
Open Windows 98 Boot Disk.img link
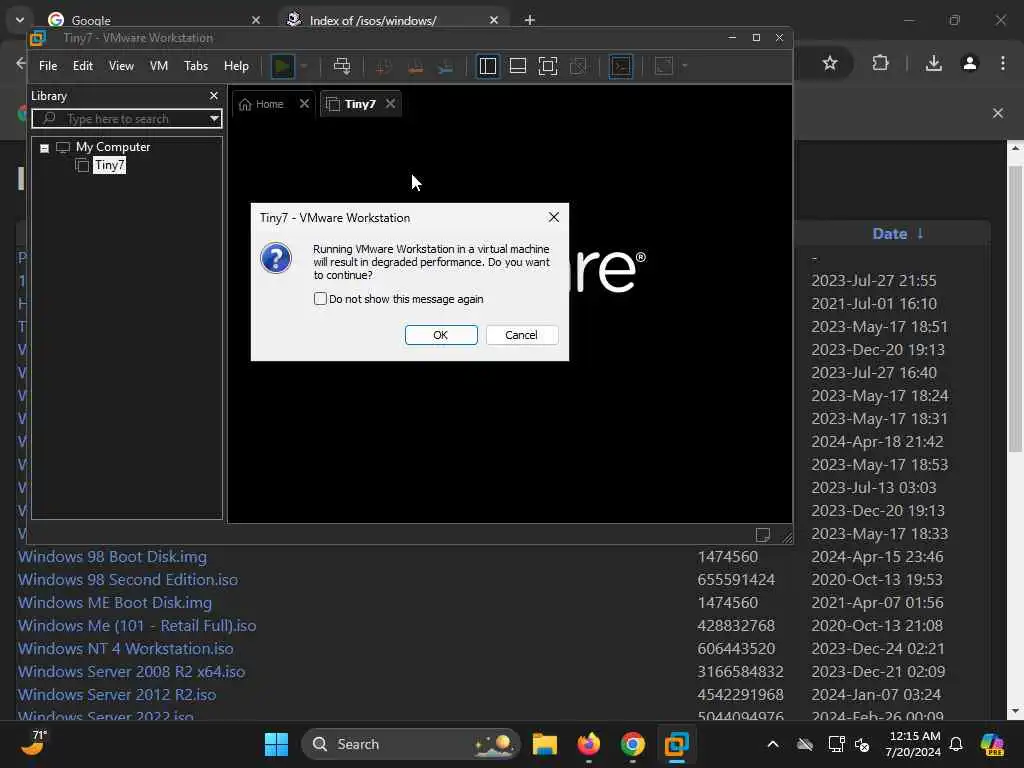pos(112,556)
